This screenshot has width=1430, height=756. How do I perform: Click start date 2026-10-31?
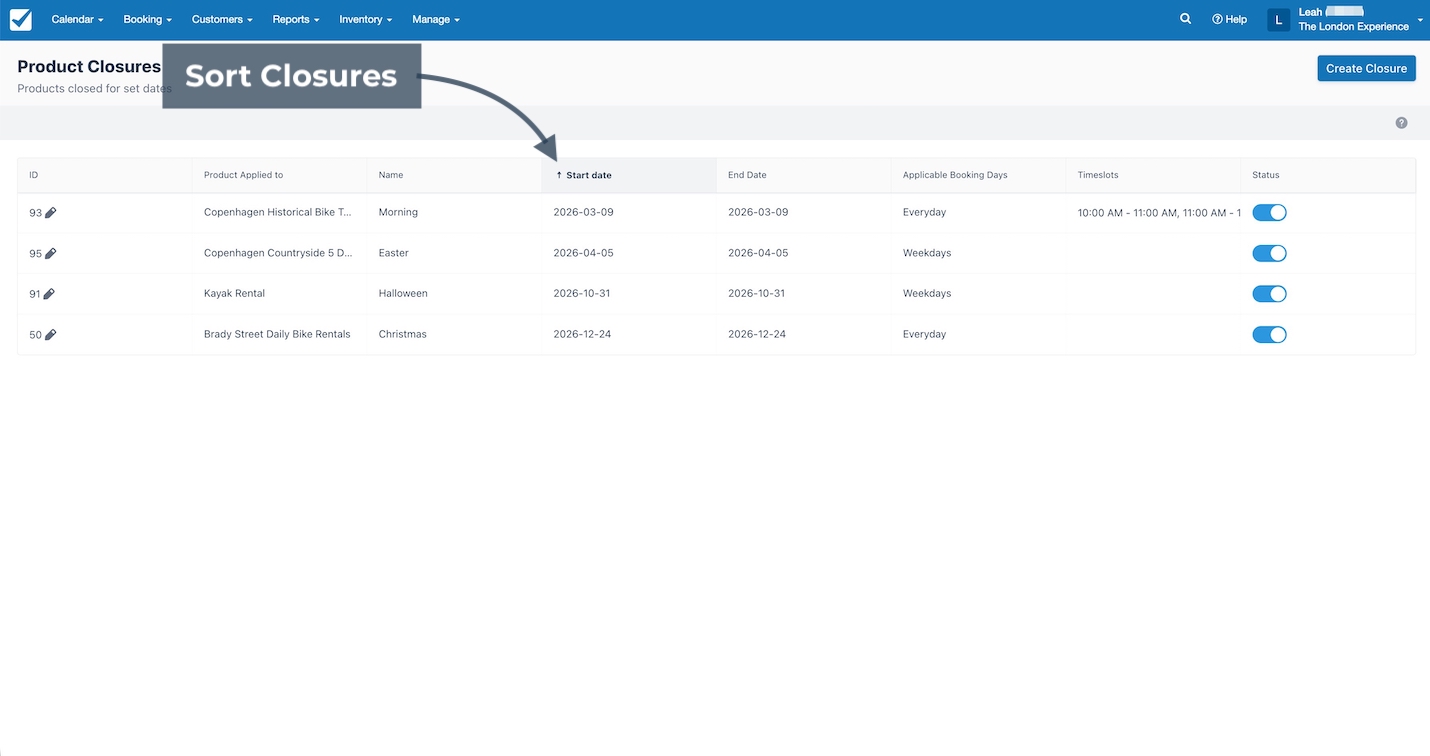click(x=582, y=293)
